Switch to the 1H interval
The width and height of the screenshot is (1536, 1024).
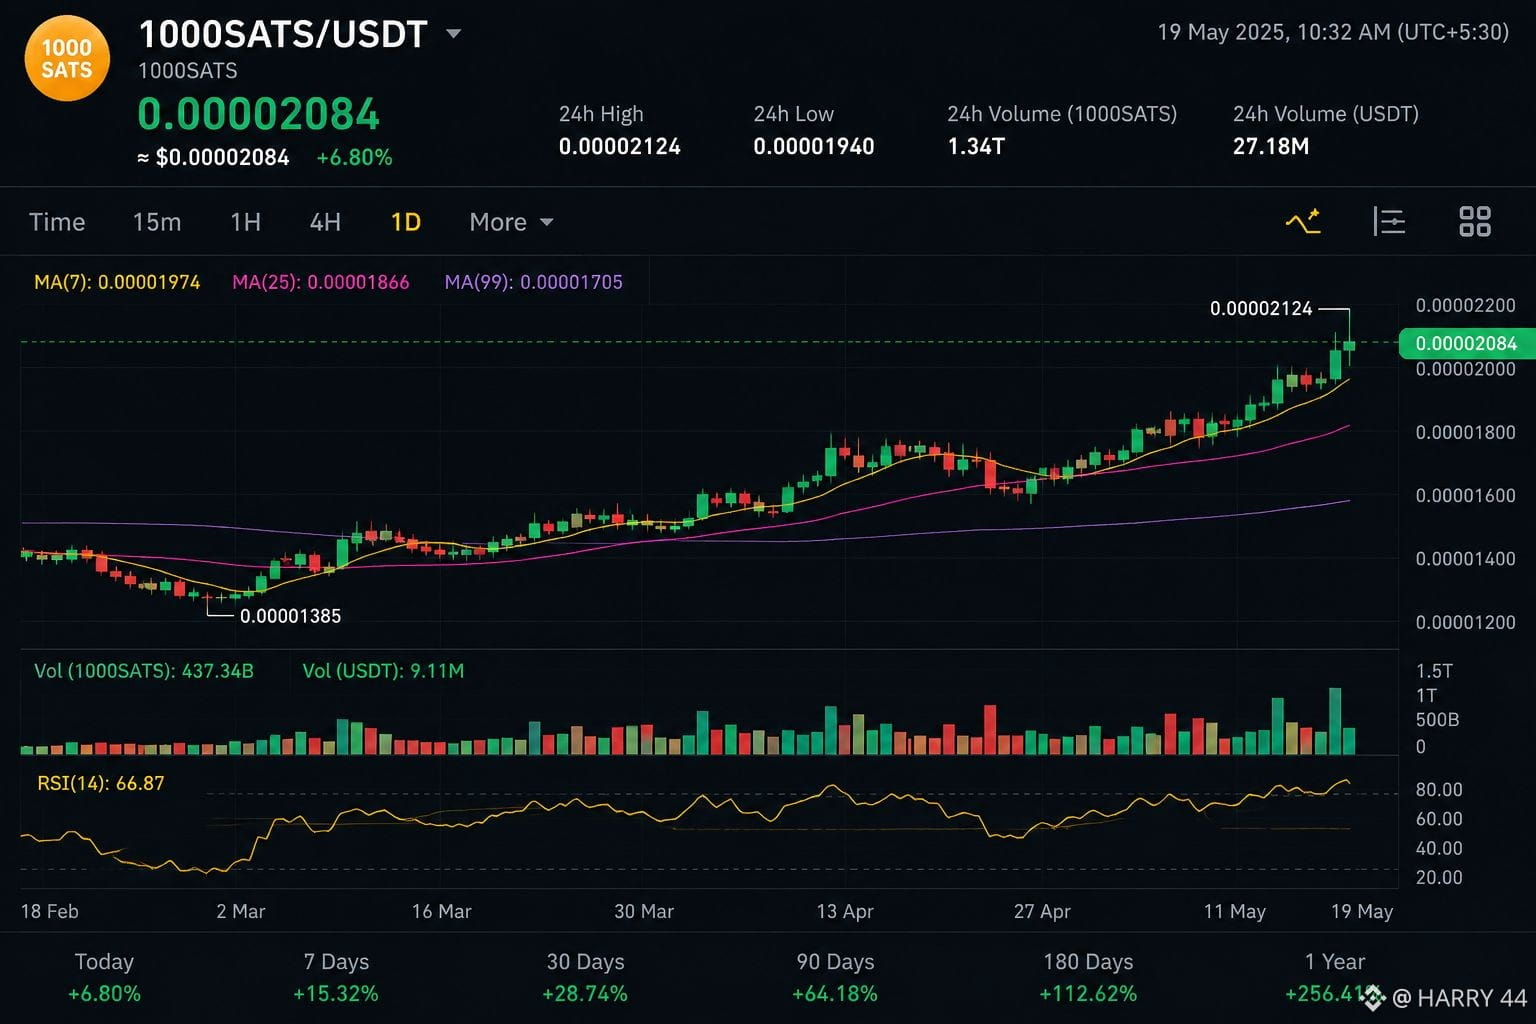tap(245, 222)
